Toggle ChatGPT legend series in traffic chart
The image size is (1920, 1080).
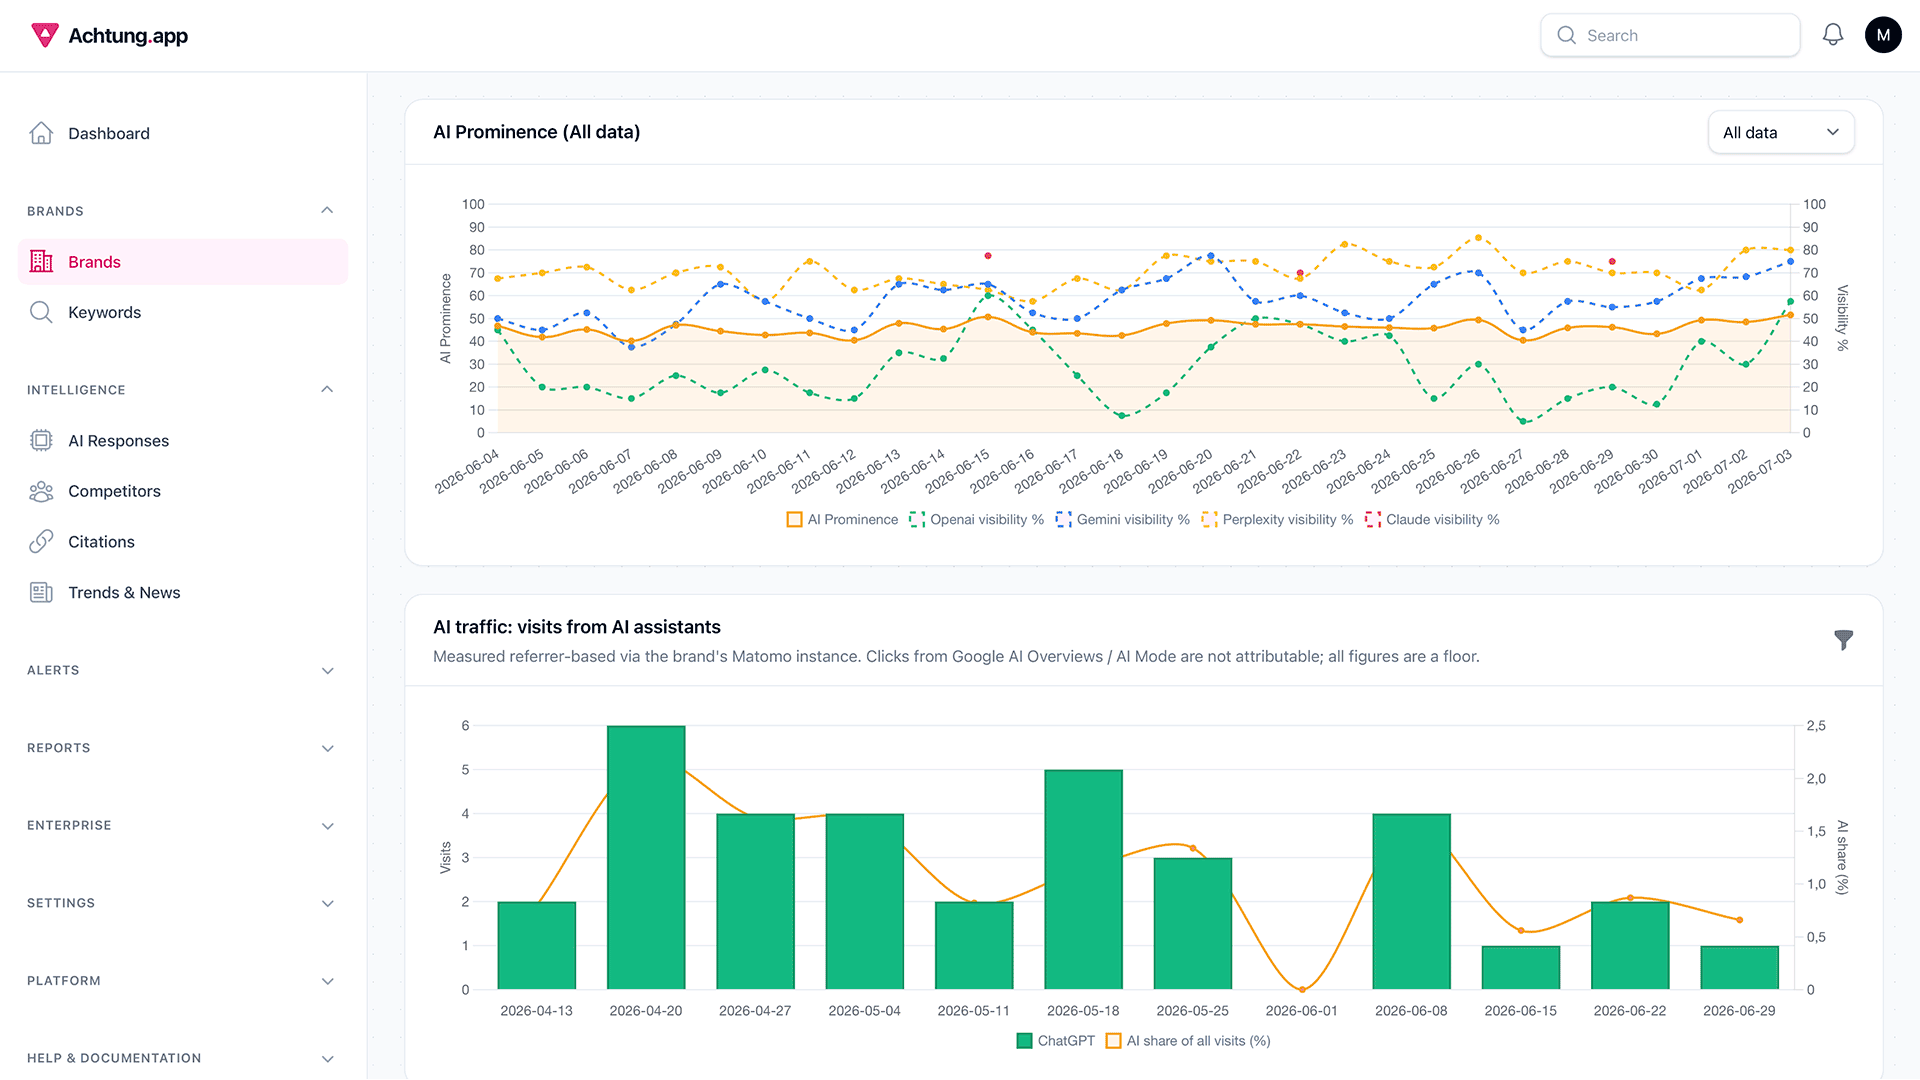pos(1055,1041)
